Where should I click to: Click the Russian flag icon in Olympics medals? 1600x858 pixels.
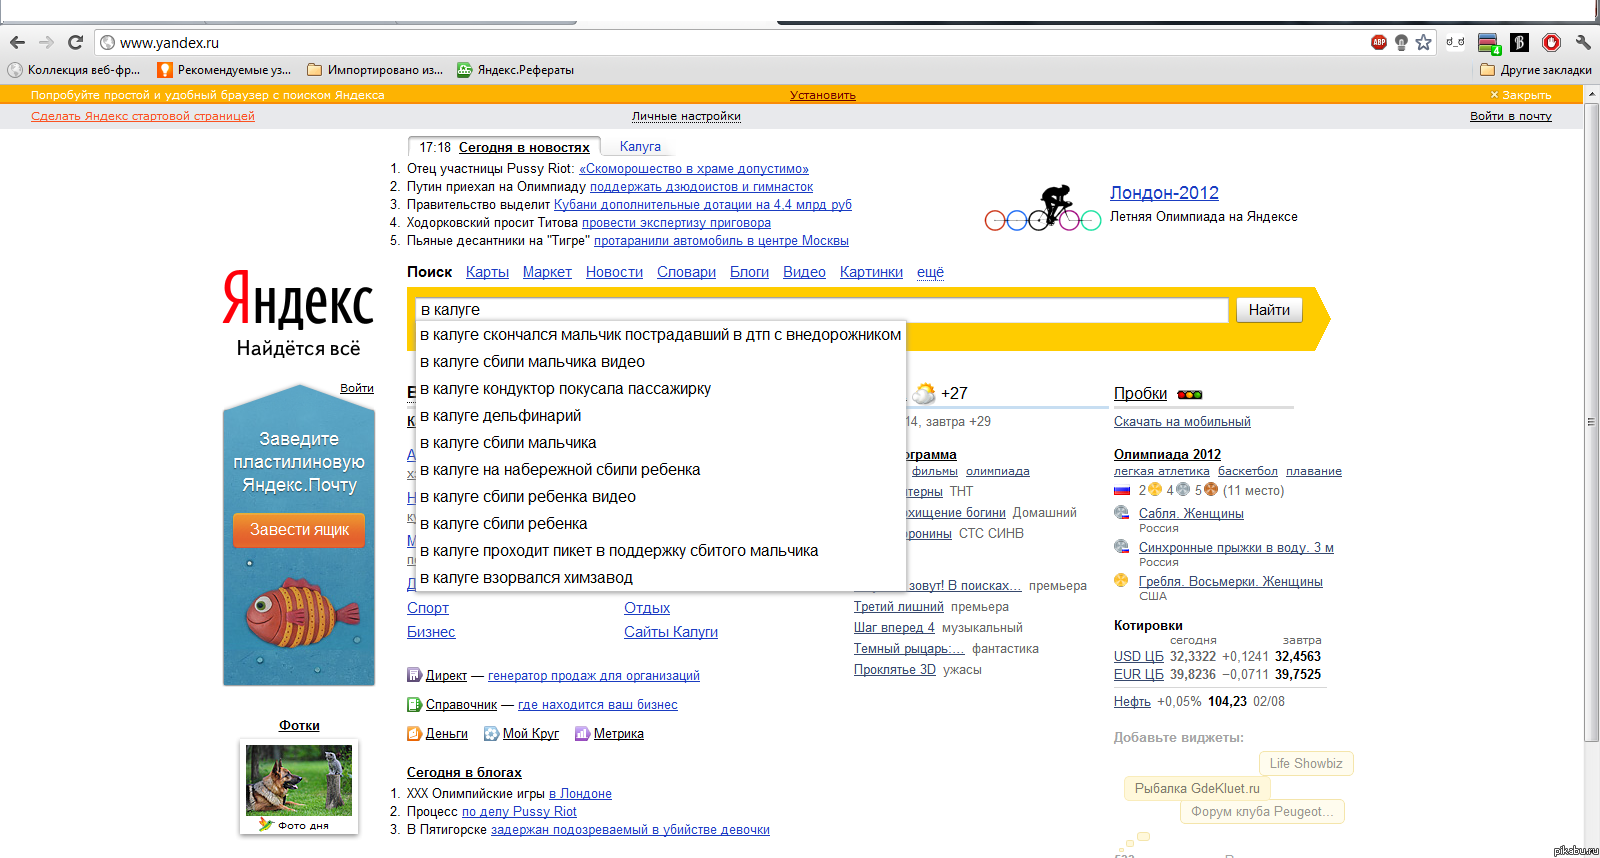click(1122, 490)
